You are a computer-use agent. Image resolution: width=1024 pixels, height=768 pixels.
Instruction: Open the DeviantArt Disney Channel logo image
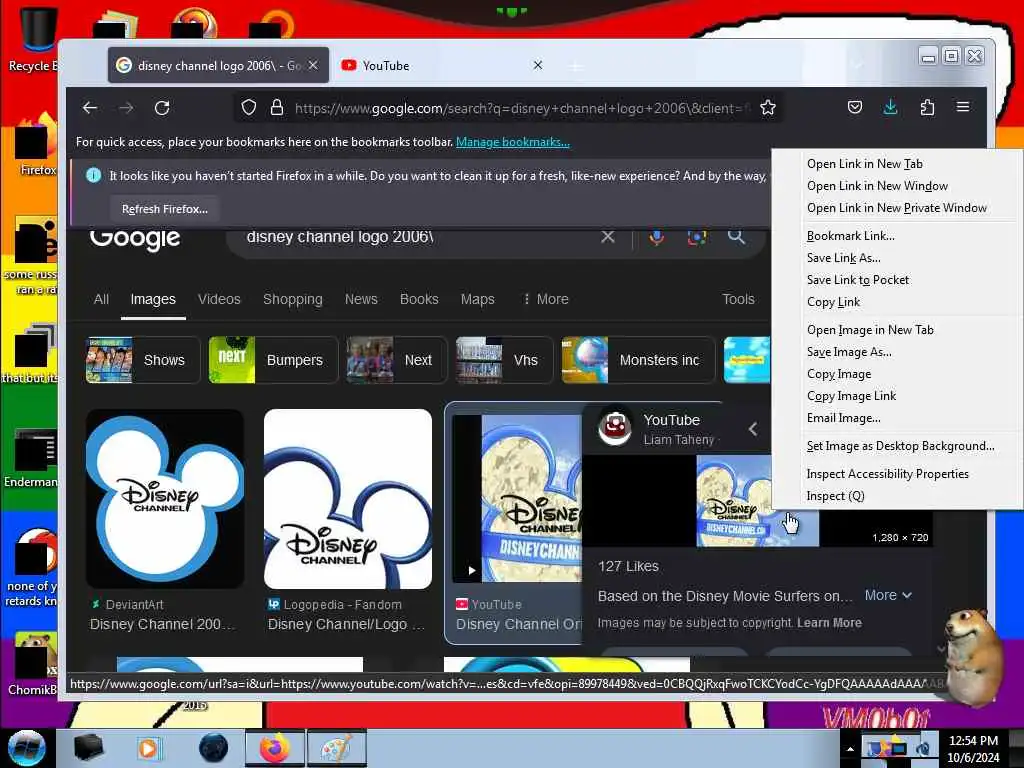pos(165,499)
